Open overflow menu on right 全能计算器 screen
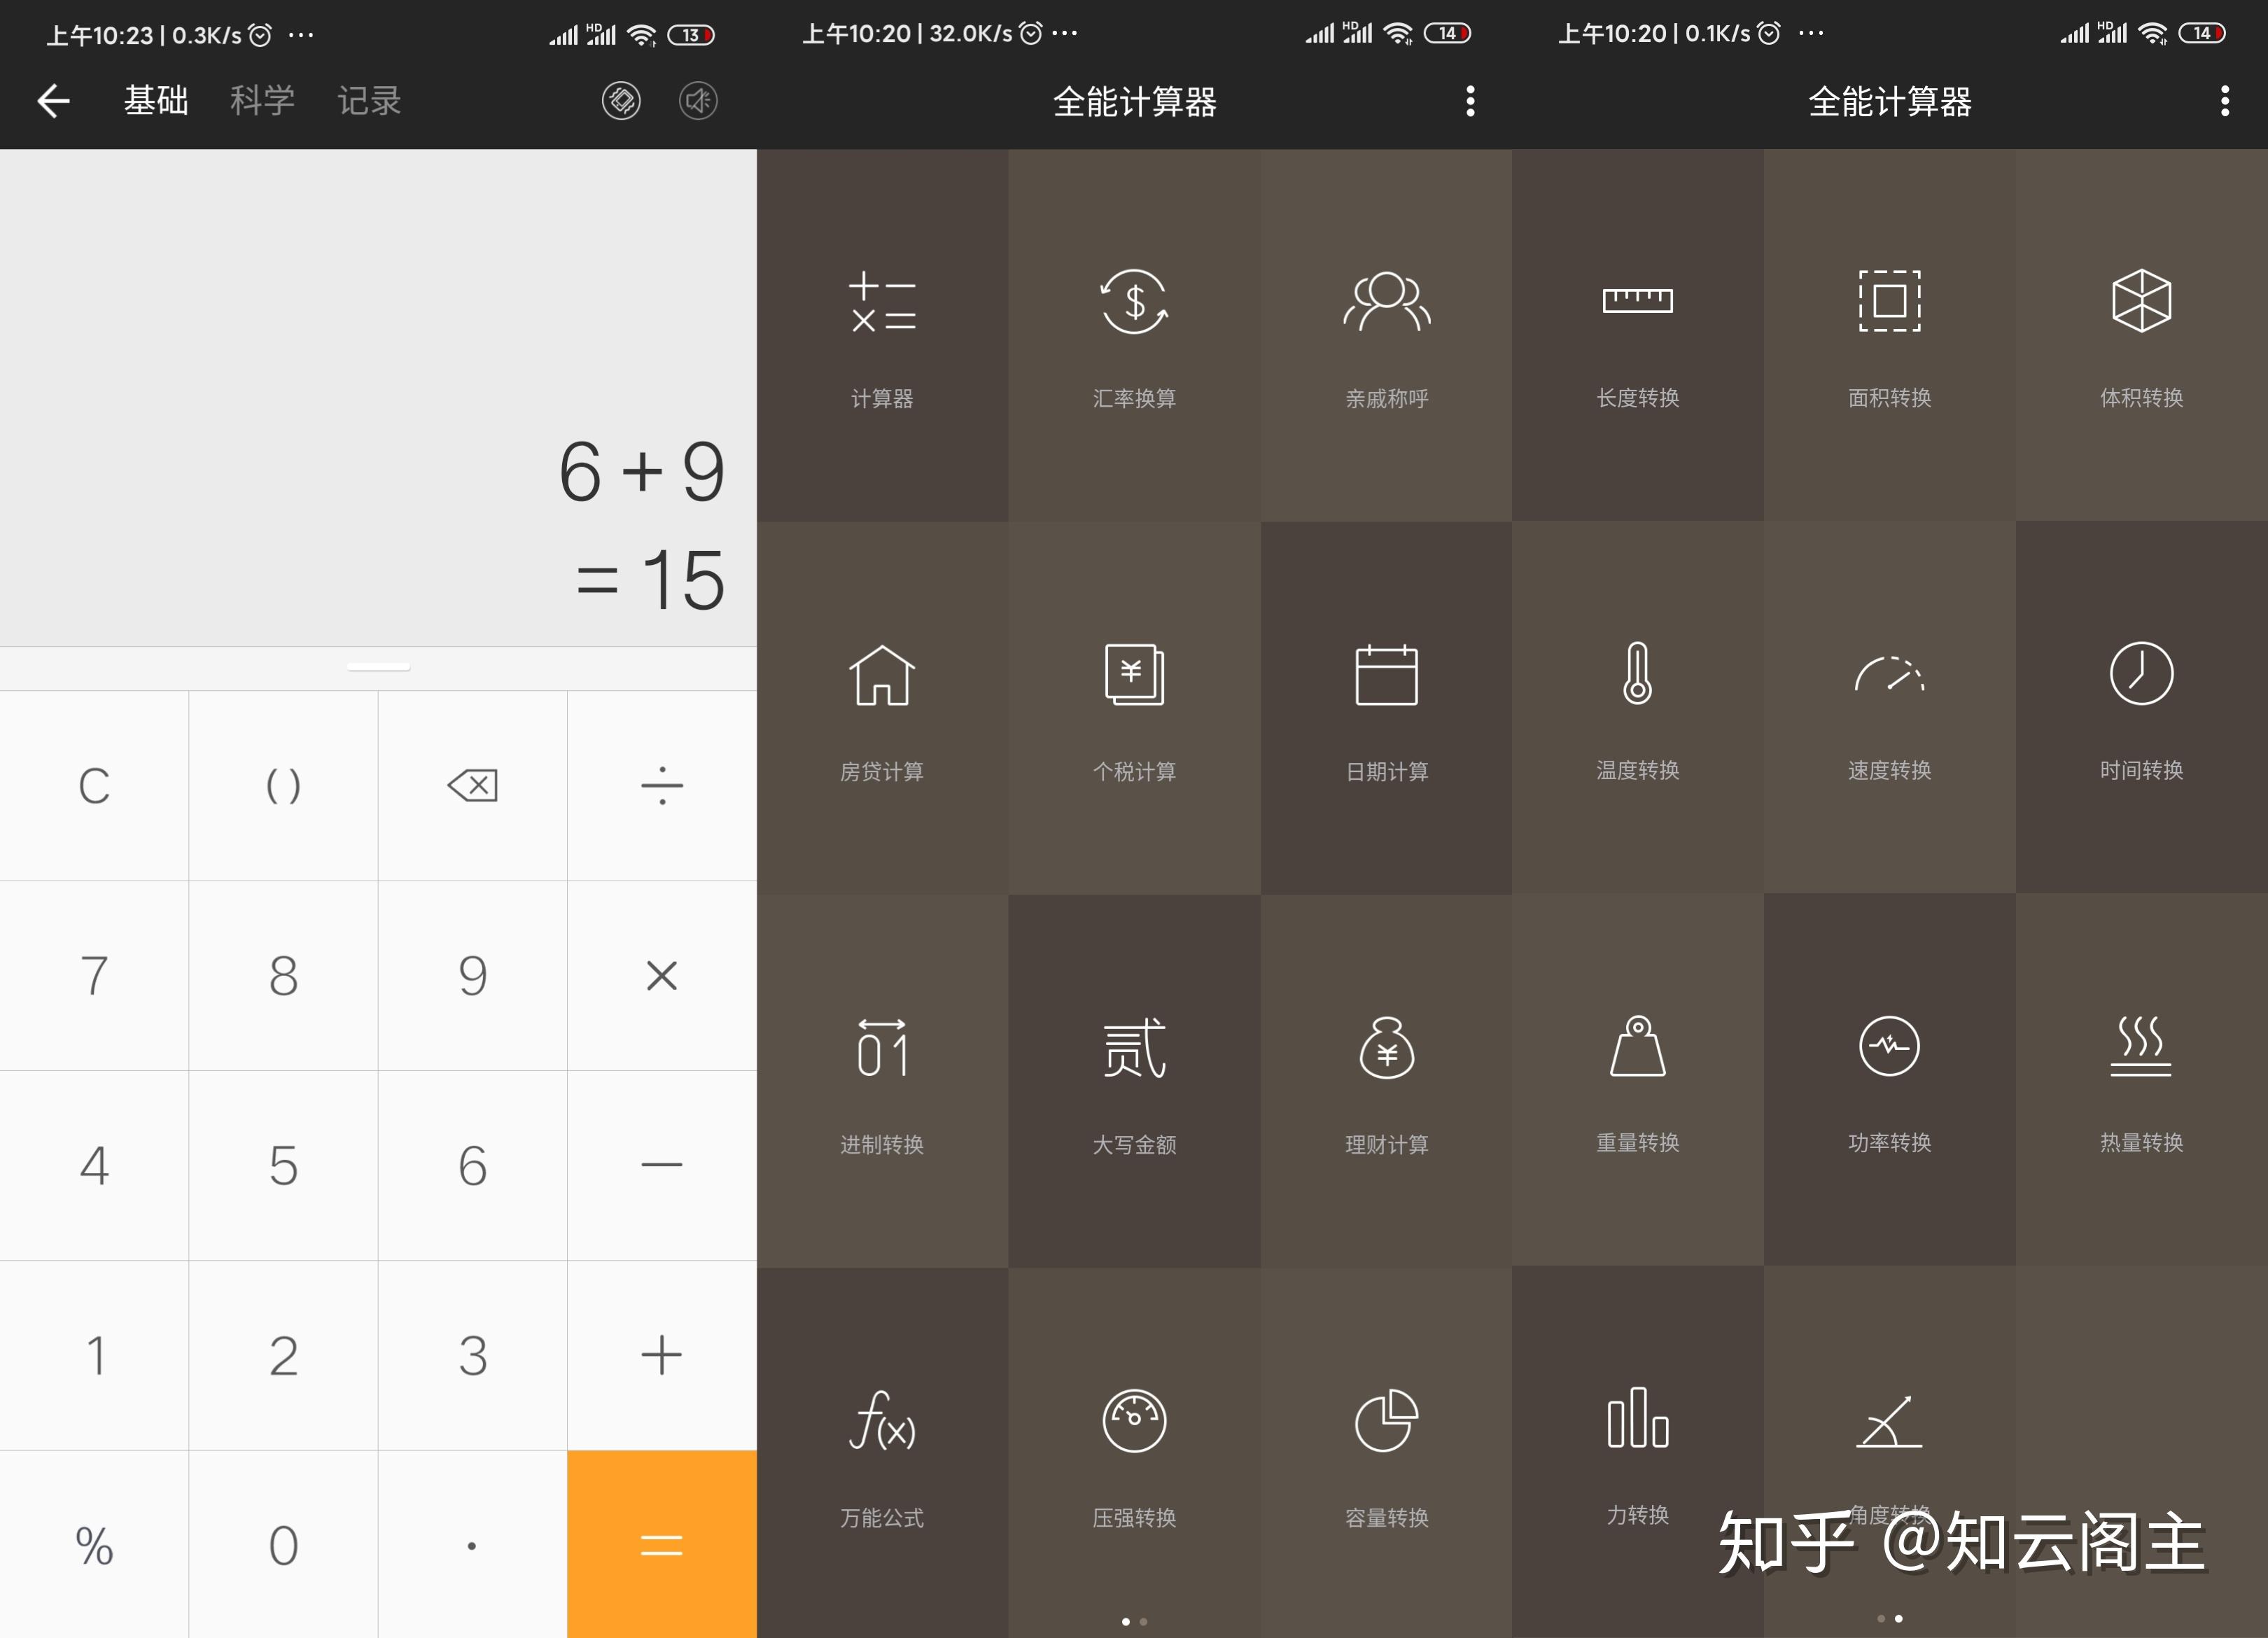Viewport: 2268px width, 1638px height. point(2225,100)
